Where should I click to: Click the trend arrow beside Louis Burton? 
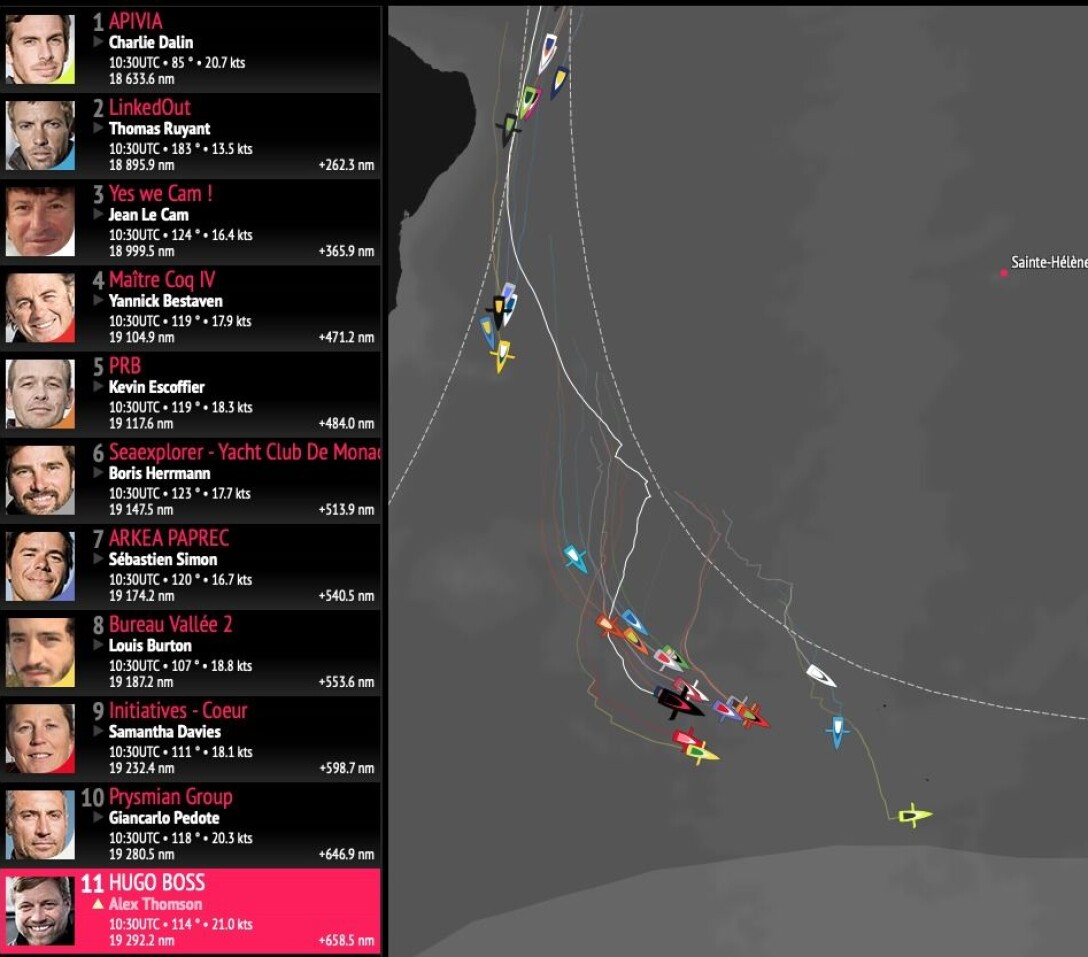pos(99,645)
